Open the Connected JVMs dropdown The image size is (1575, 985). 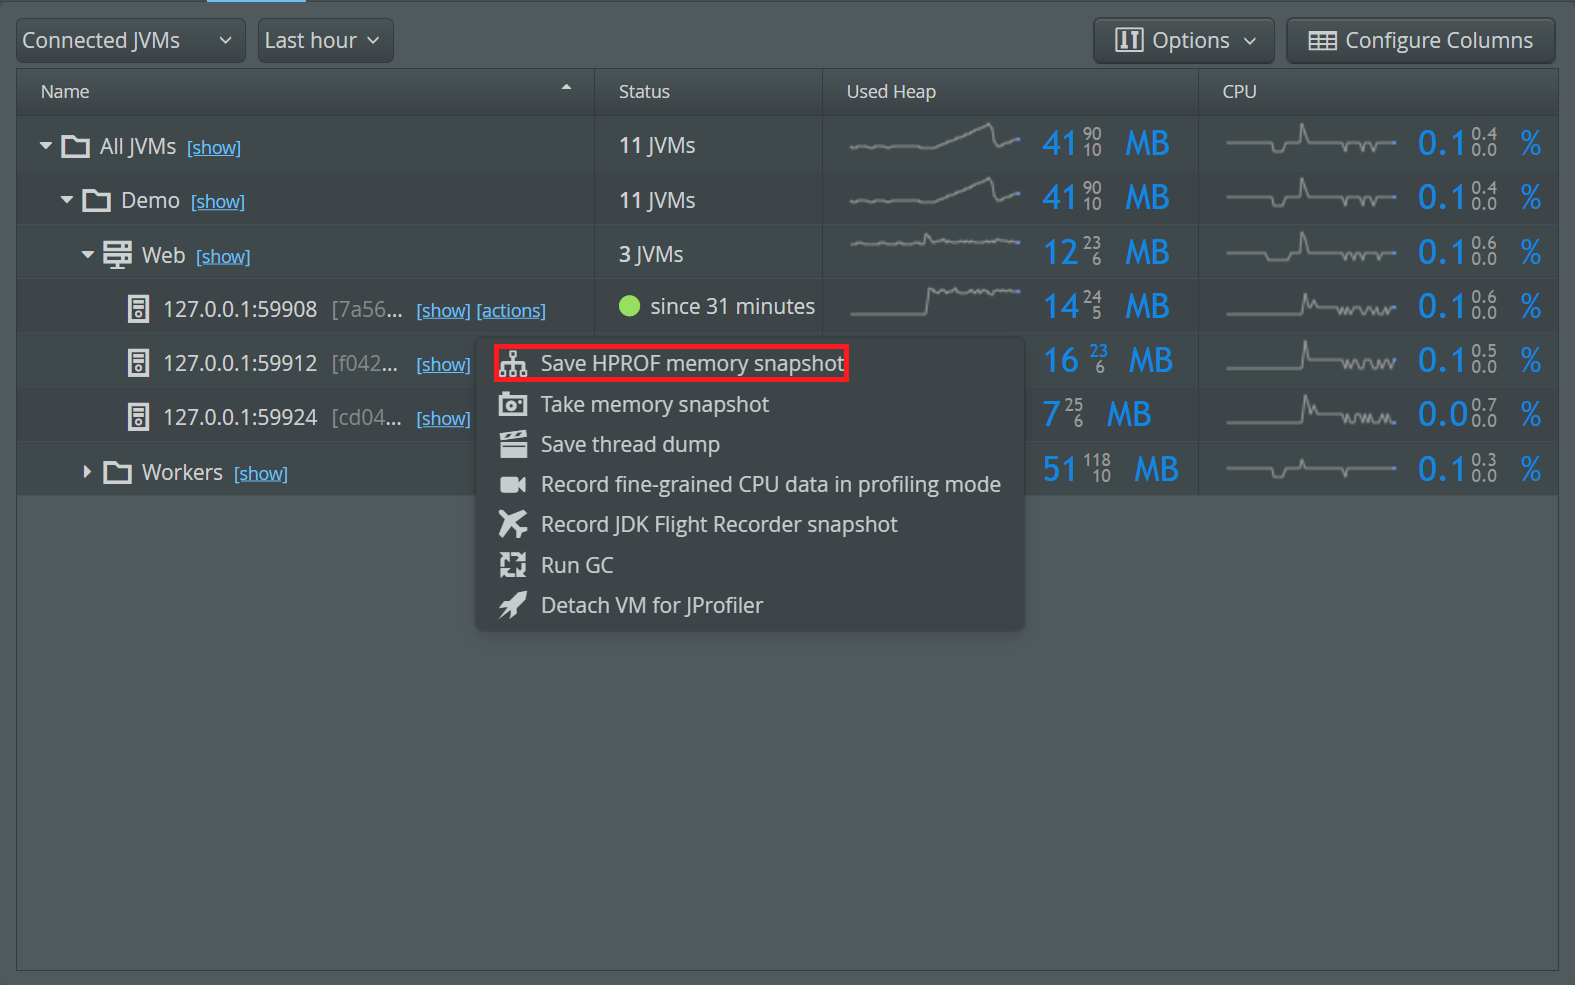point(130,41)
